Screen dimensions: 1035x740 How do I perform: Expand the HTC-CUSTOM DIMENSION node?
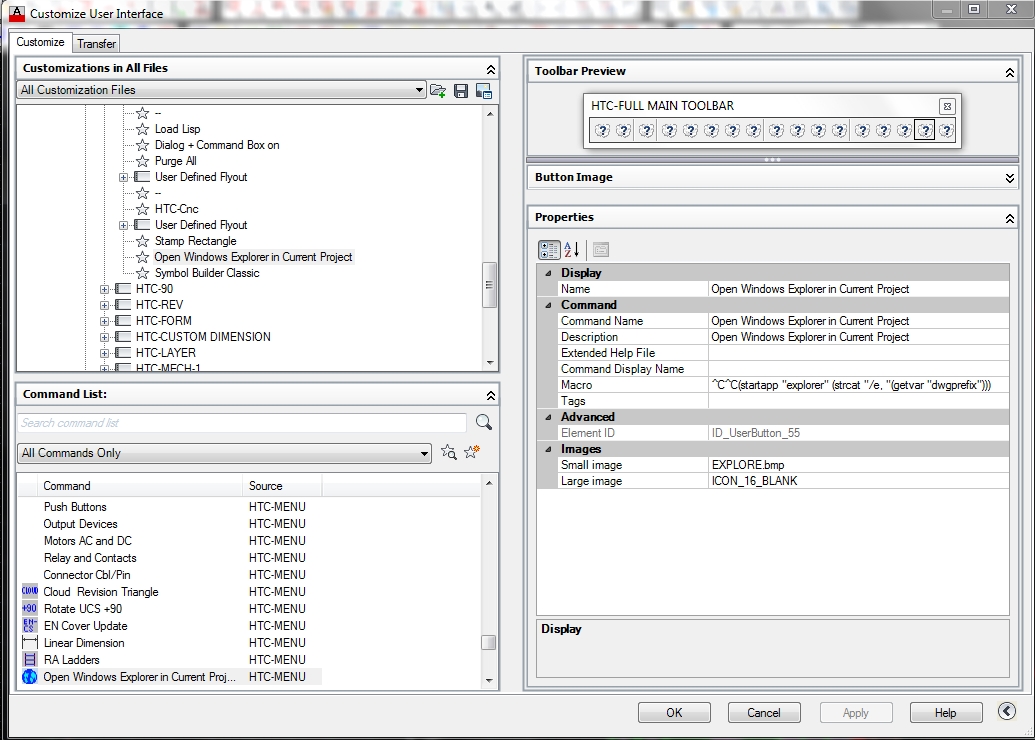[x=104, y=337]
